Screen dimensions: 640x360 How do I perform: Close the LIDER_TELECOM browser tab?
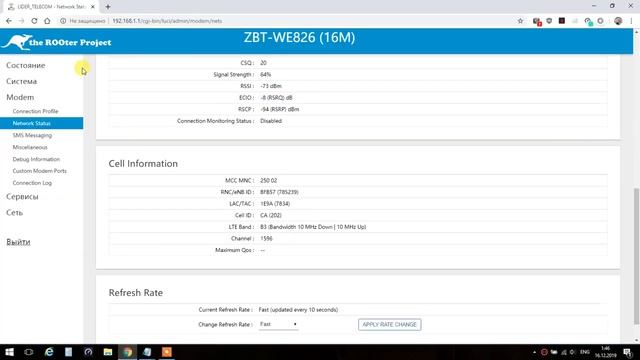[93, 7]
